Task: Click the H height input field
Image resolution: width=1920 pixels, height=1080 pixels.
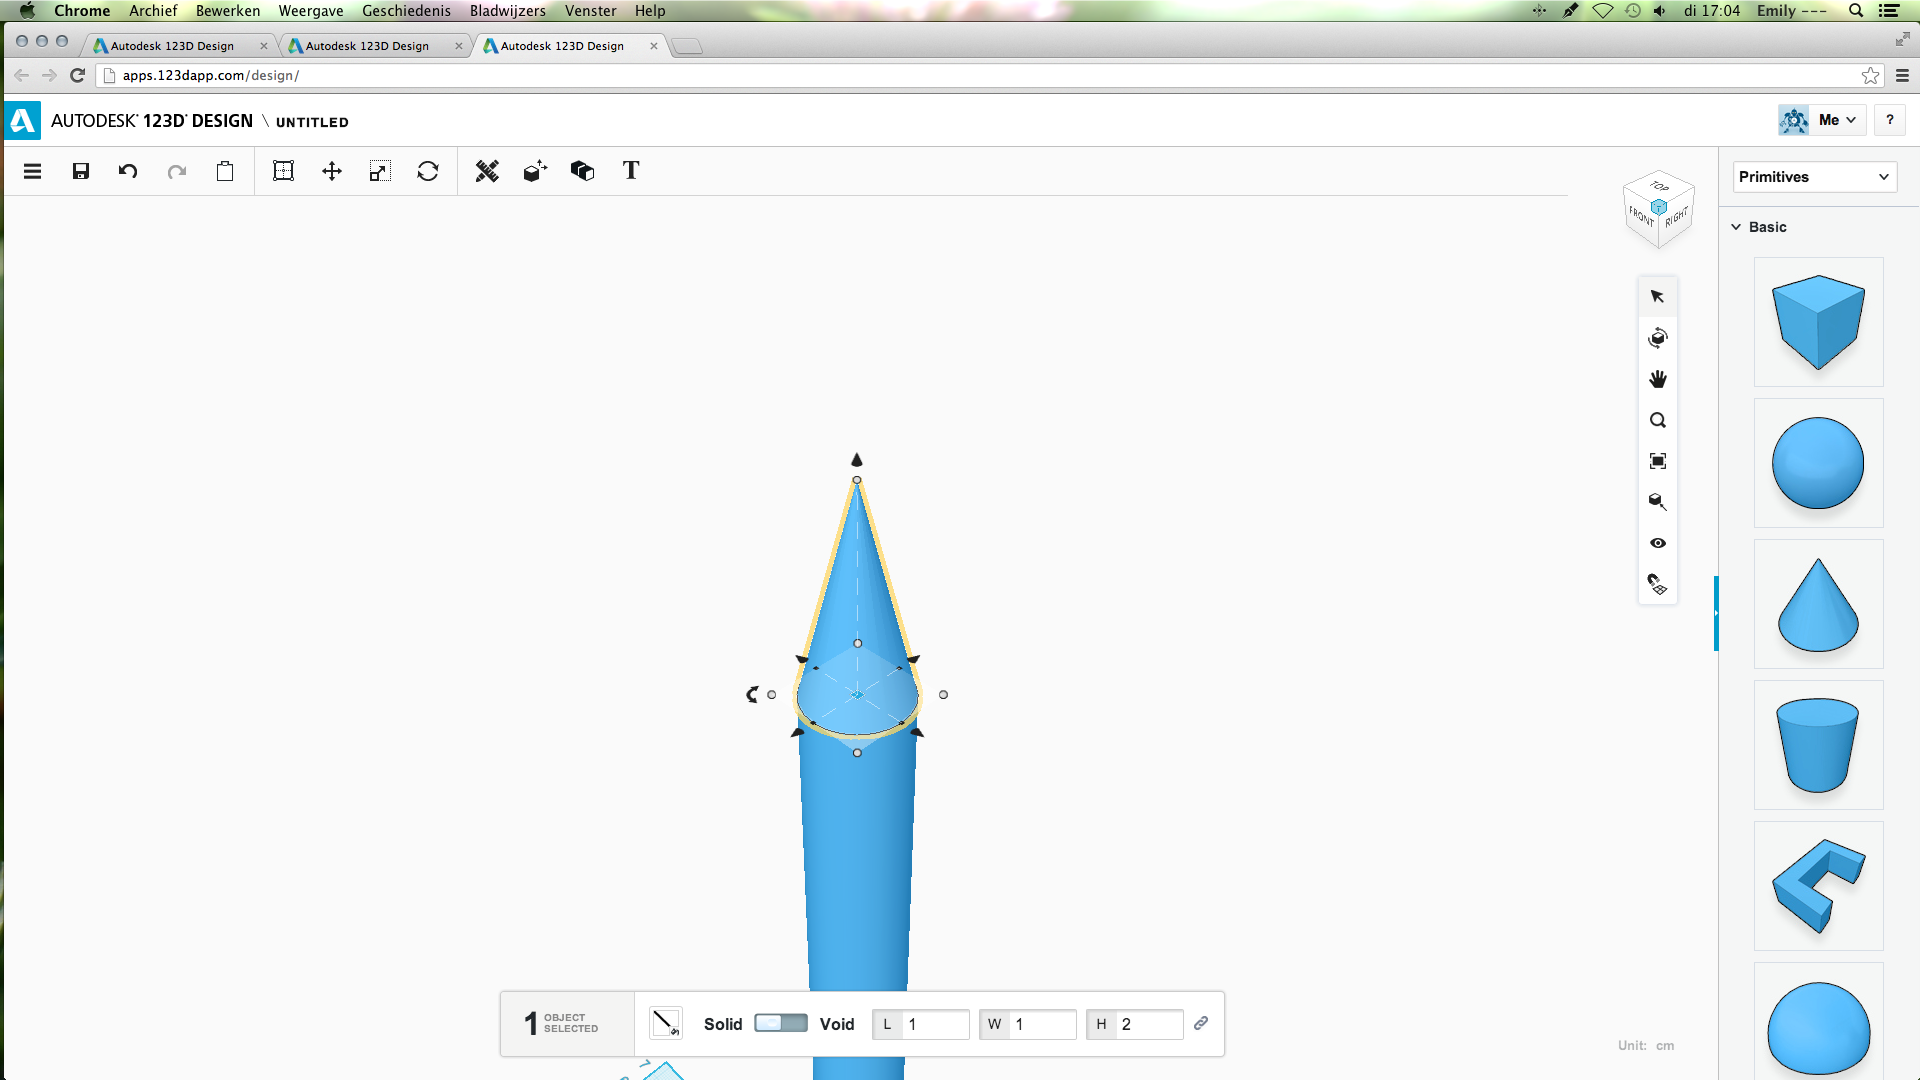Action: (1148, 1024)
